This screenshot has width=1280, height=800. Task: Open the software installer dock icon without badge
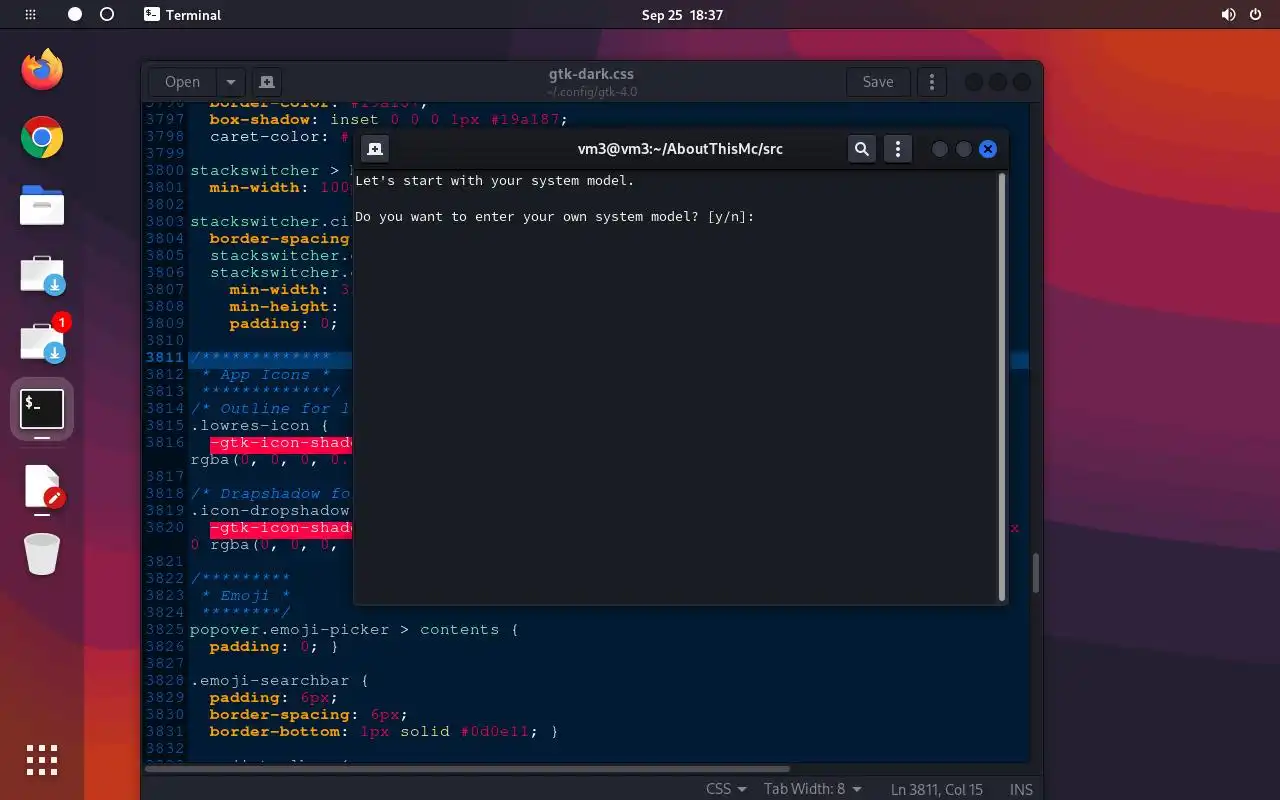click(42, 275)
